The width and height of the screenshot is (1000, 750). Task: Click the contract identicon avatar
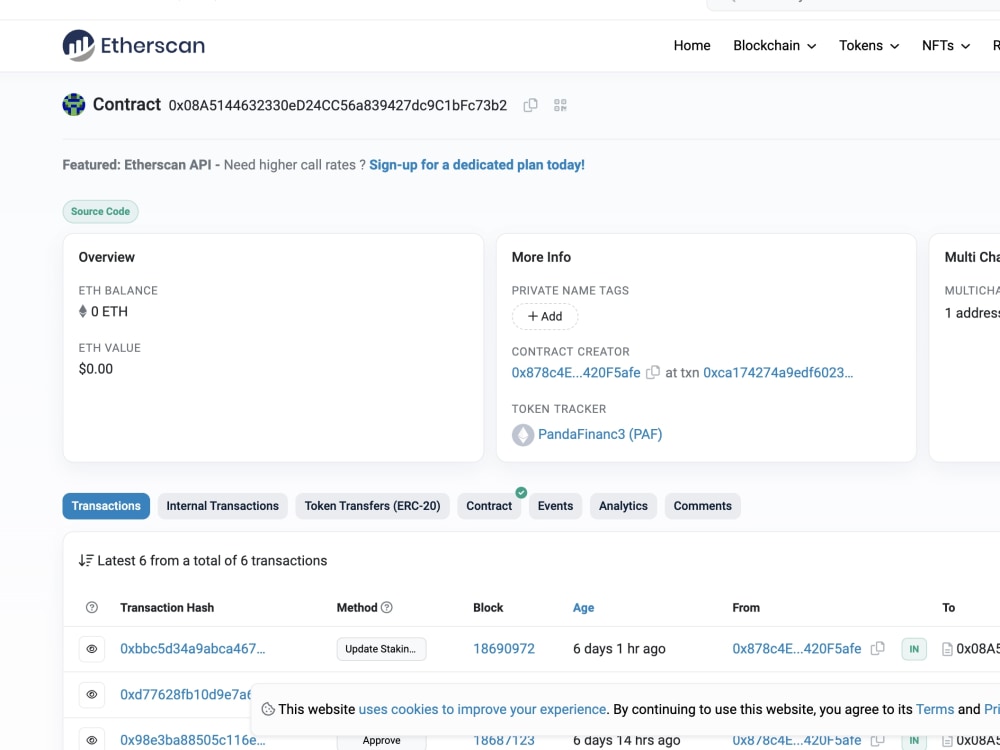pos(73,105)
